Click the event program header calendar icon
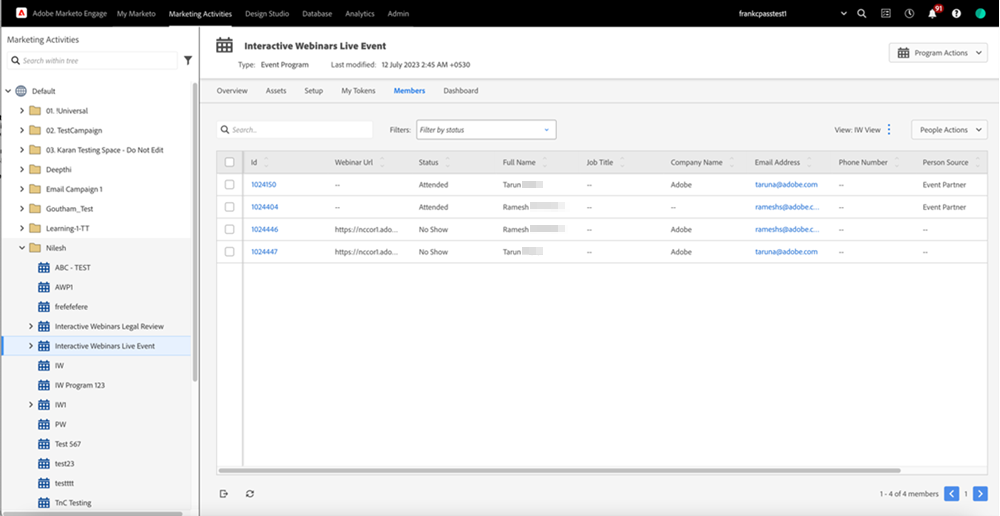1000x516 pixels. [x=224, y=45]
